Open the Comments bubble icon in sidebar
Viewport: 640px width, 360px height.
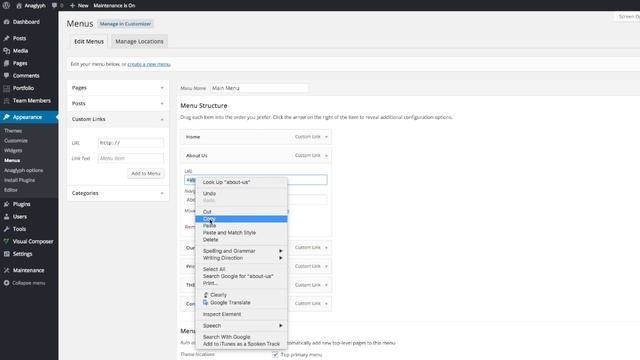(7, 76)
